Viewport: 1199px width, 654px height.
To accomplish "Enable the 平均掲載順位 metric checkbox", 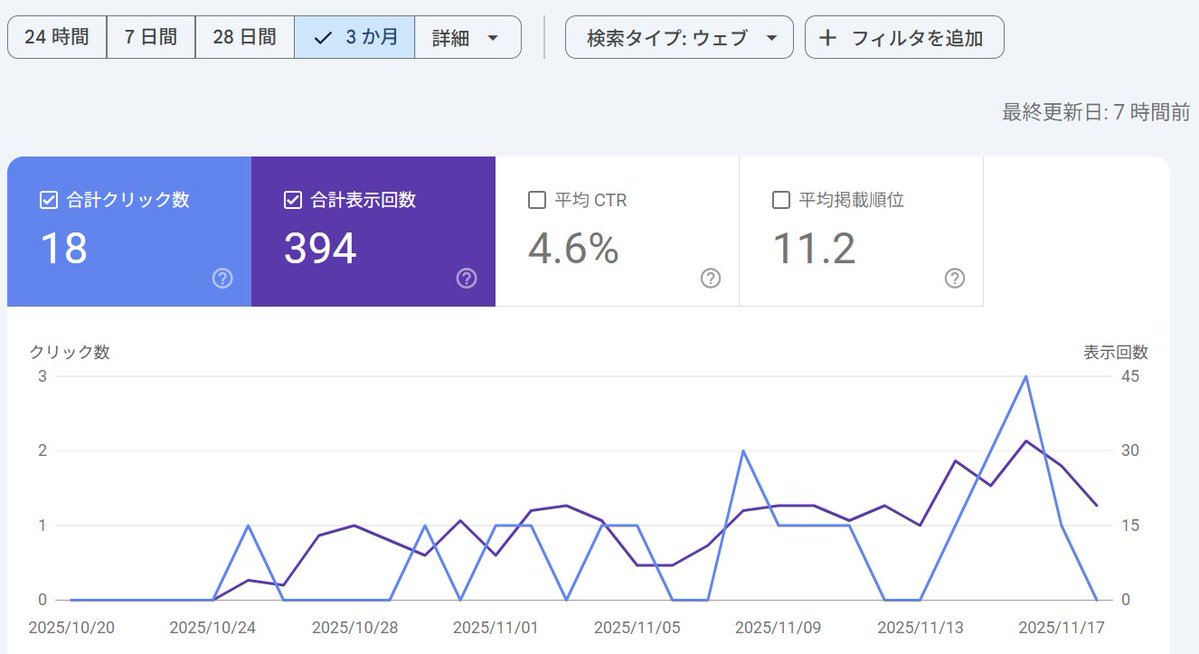I will pos(780,199).
